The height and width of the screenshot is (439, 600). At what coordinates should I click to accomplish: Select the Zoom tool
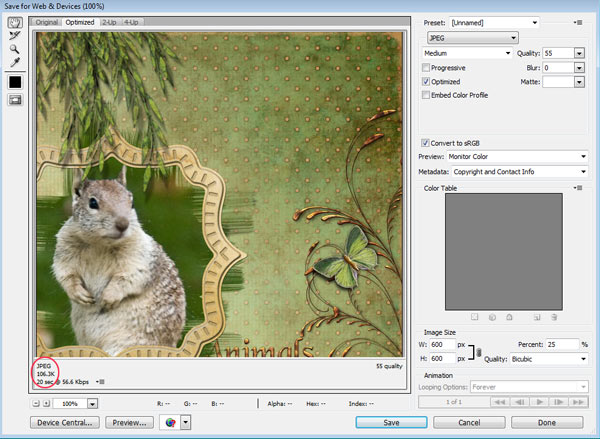click(x=15, y=48)
